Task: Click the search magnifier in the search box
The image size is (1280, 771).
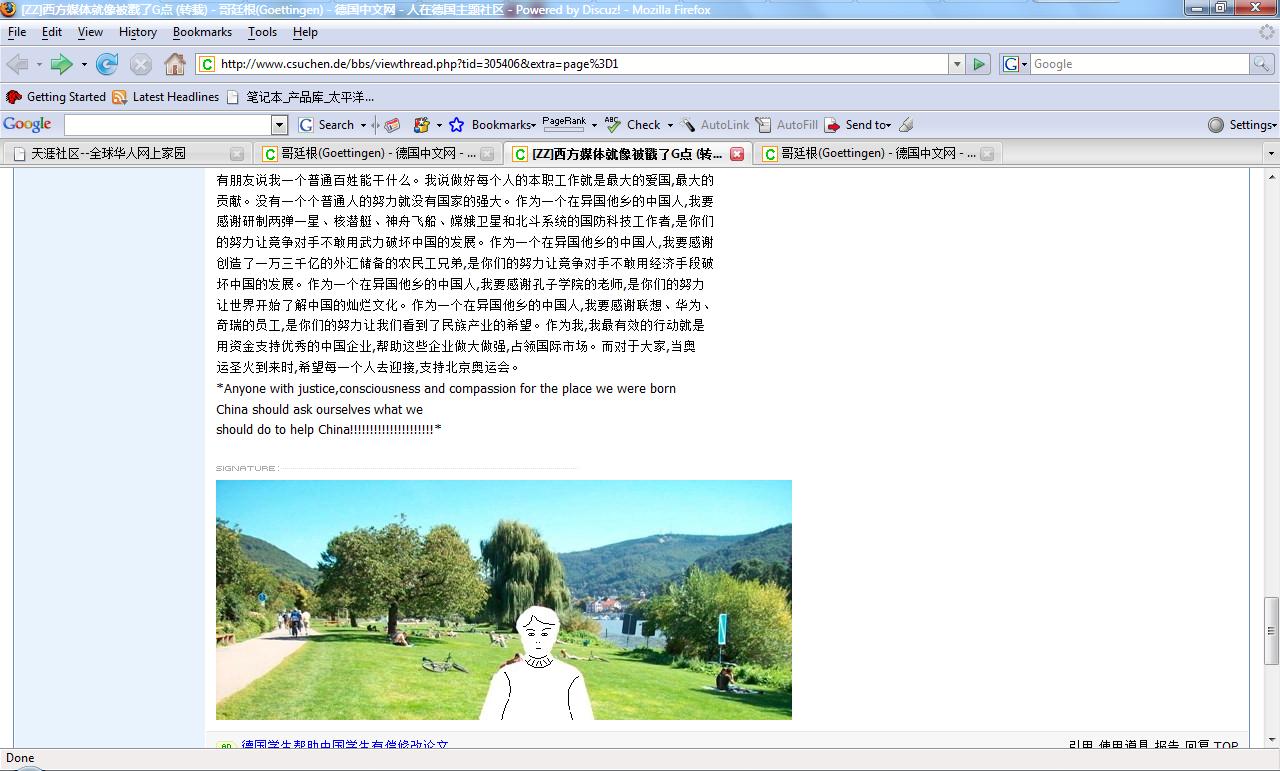Action: point(1262,64)
